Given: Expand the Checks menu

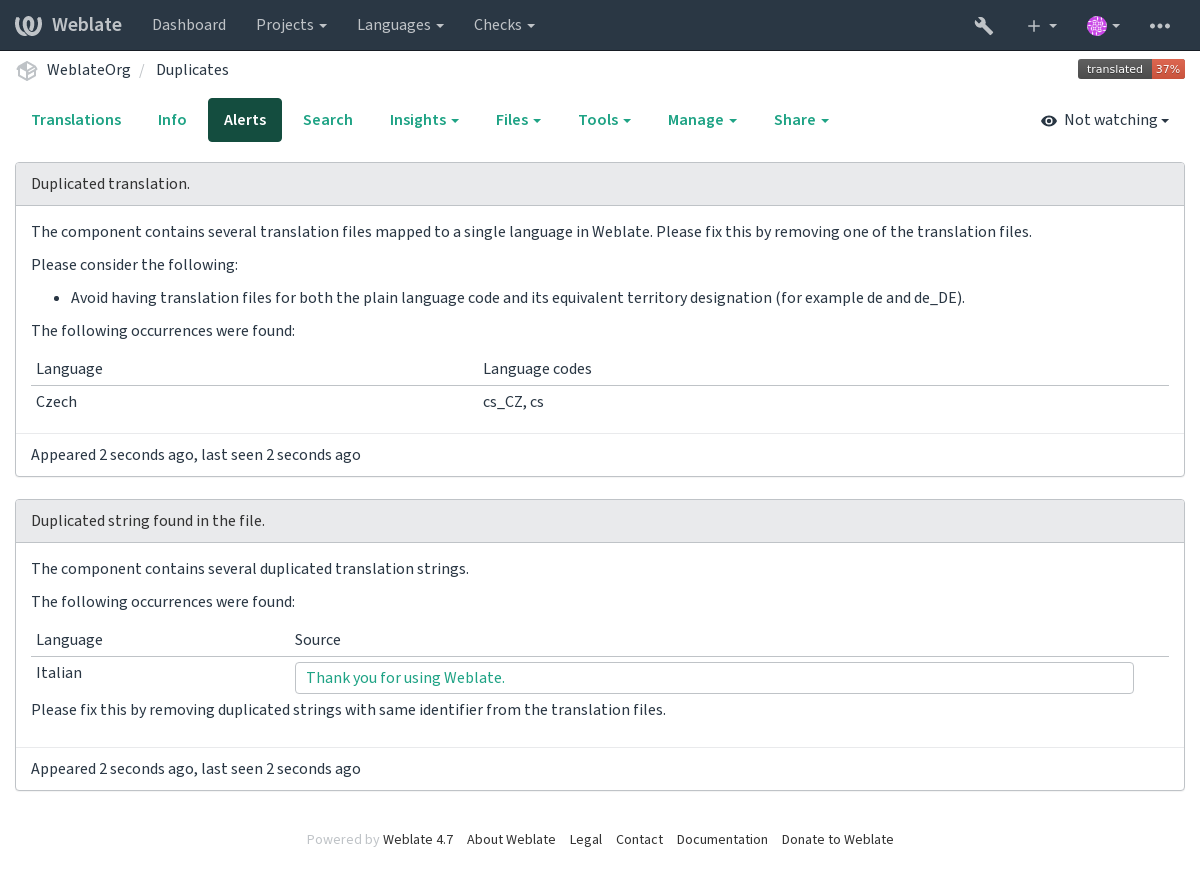Looking at the screenshot, I should [504, 25].
